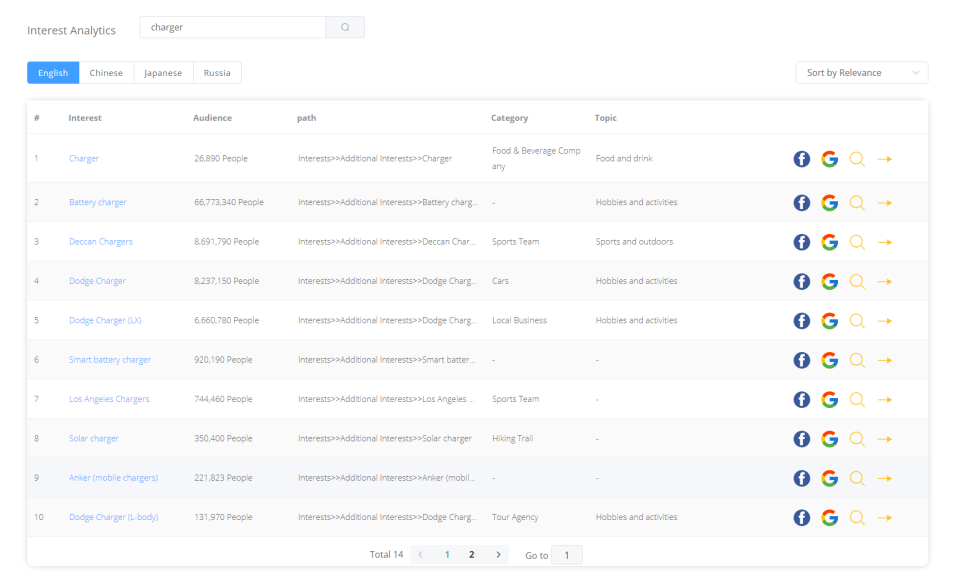
Task: Open Google icon for Deccan Chargers
Action: (x=830, y=242)
